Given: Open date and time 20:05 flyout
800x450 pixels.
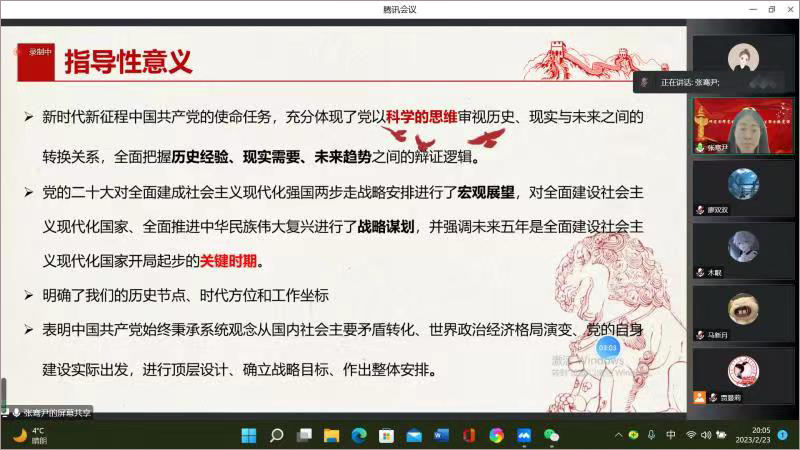Looking at the screenshot, I should [752, 435].
